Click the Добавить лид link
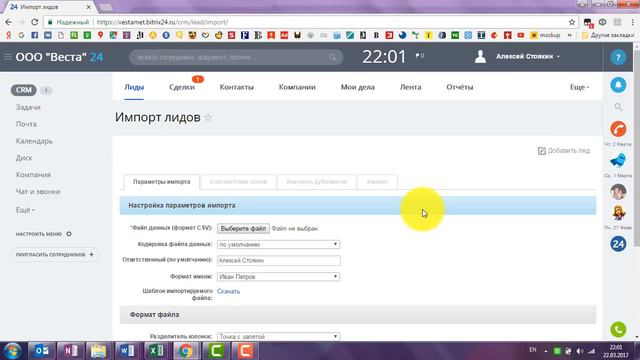Image resolution: width=640 pixels, height=360 pixels. coord(564,151)
